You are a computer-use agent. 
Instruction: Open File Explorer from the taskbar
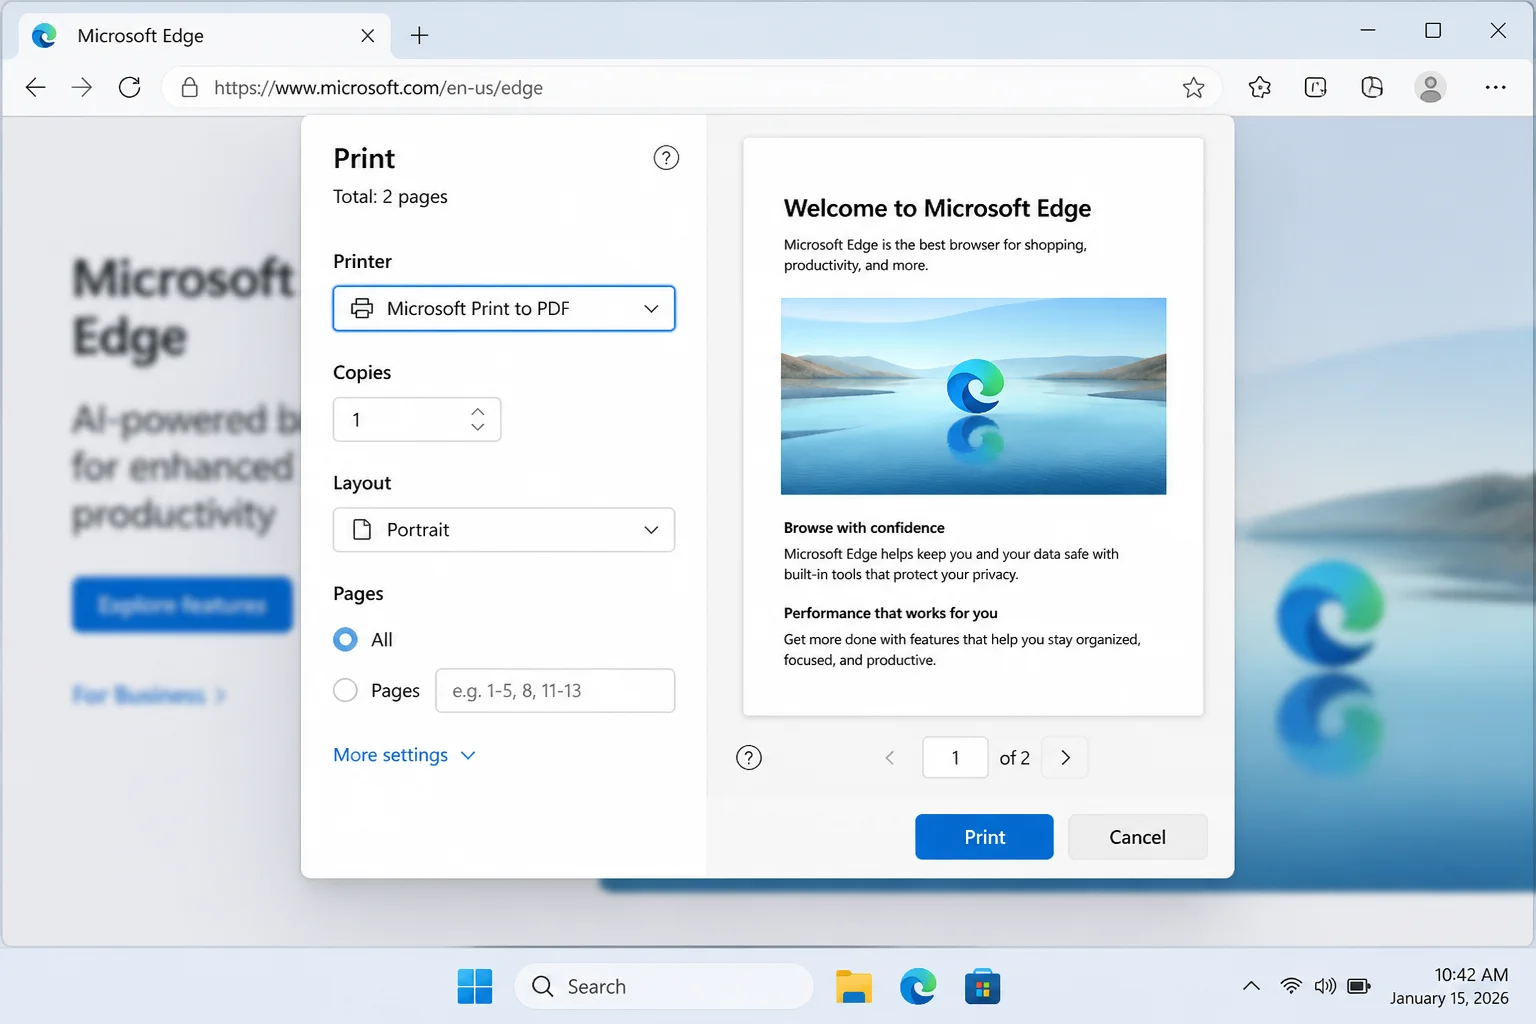point(854,986)
